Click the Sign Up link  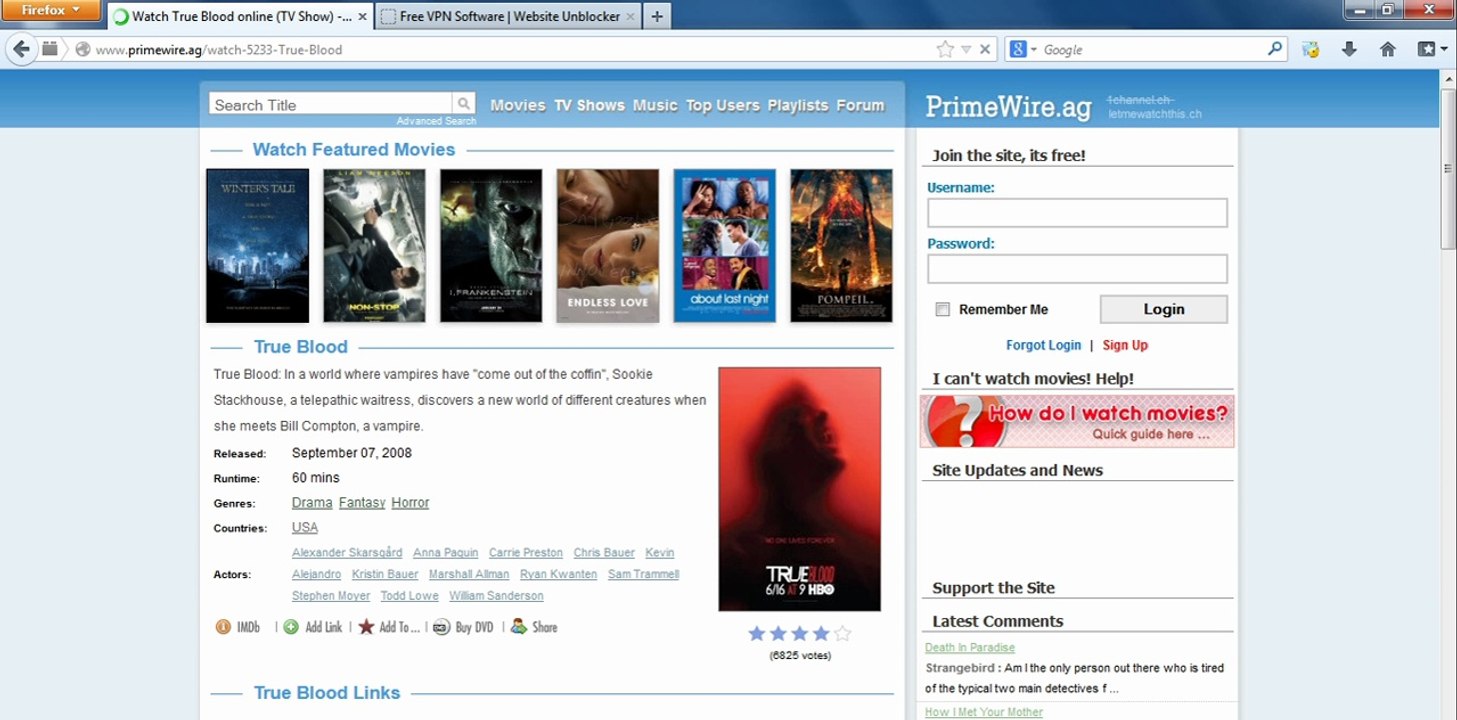point(1125,345)
